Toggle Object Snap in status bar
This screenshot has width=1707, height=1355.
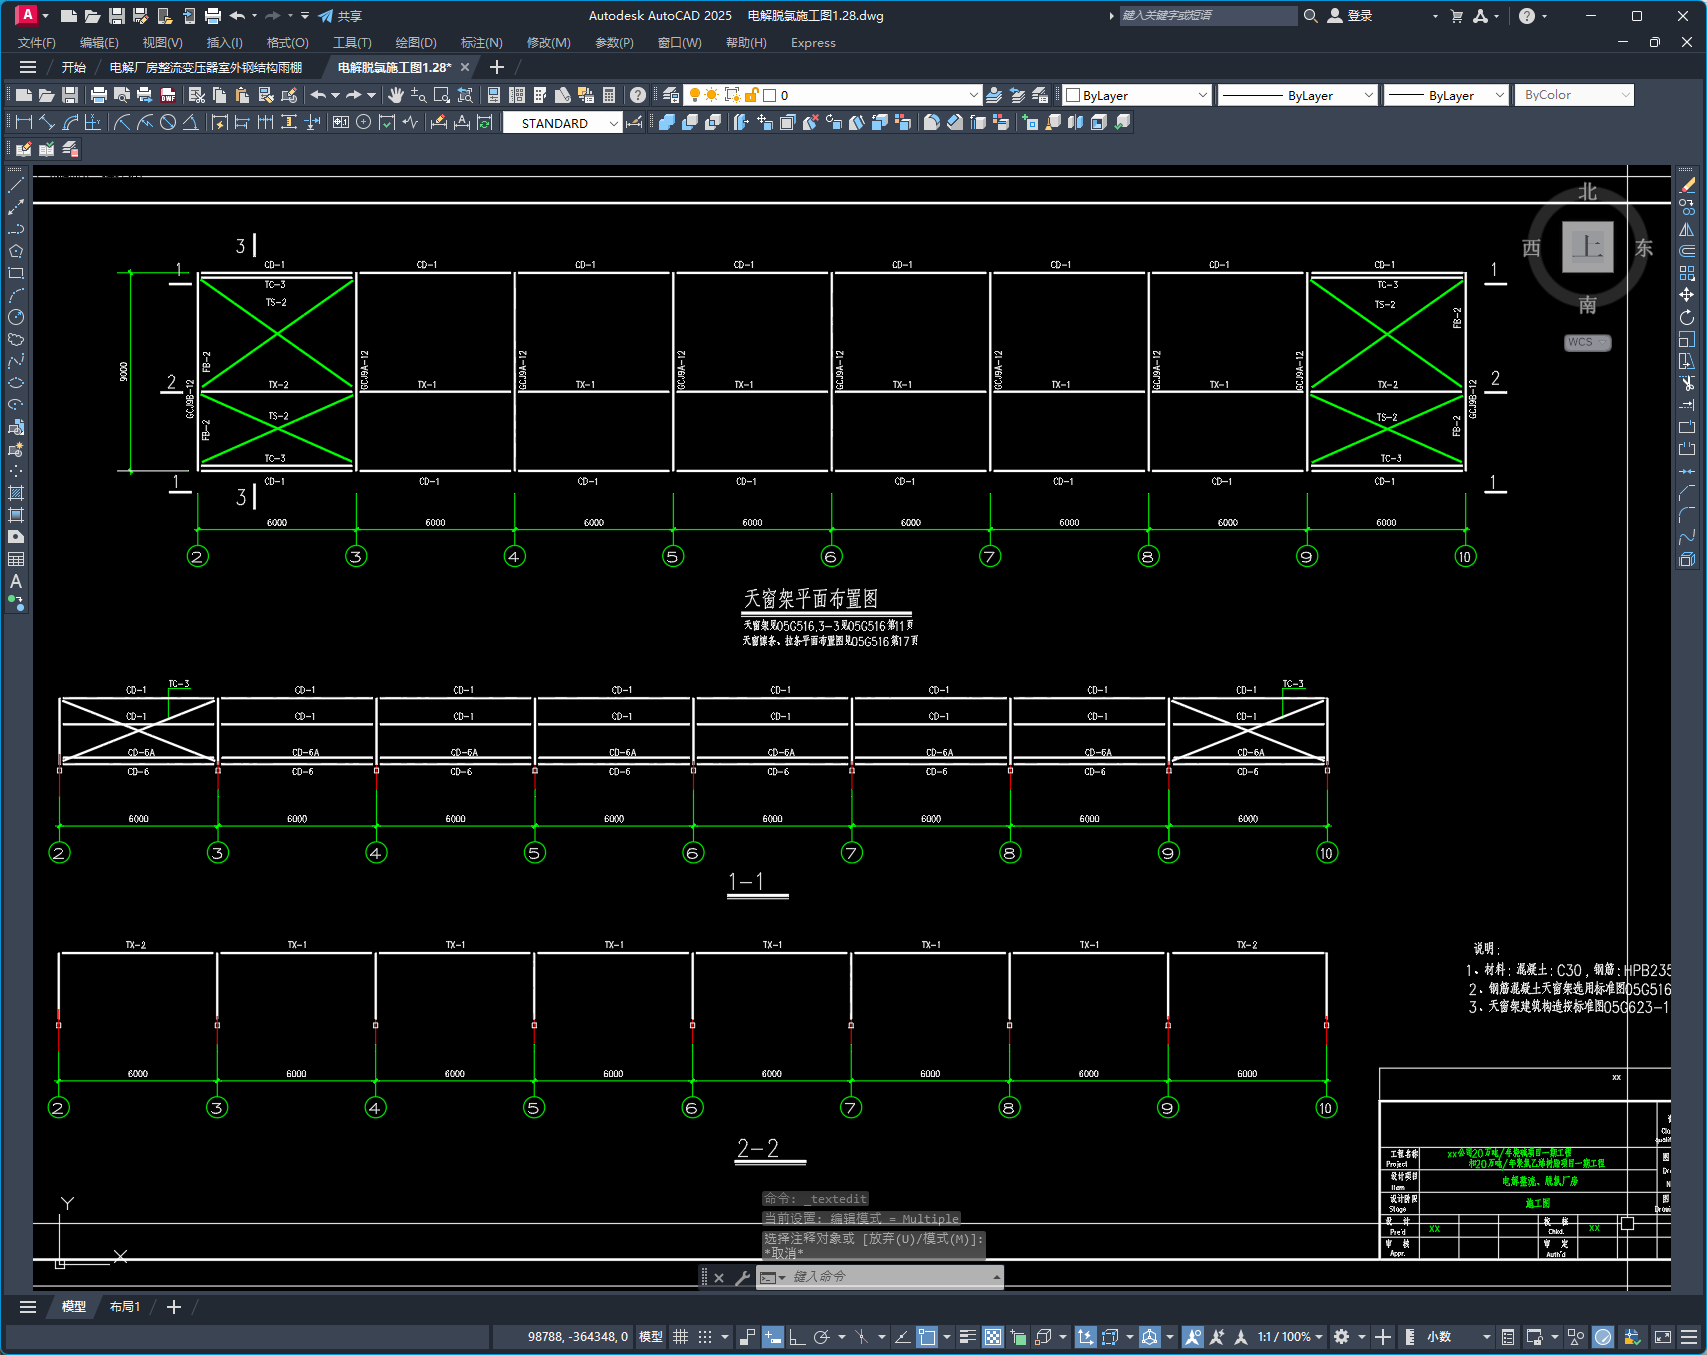coord(927,1337)
